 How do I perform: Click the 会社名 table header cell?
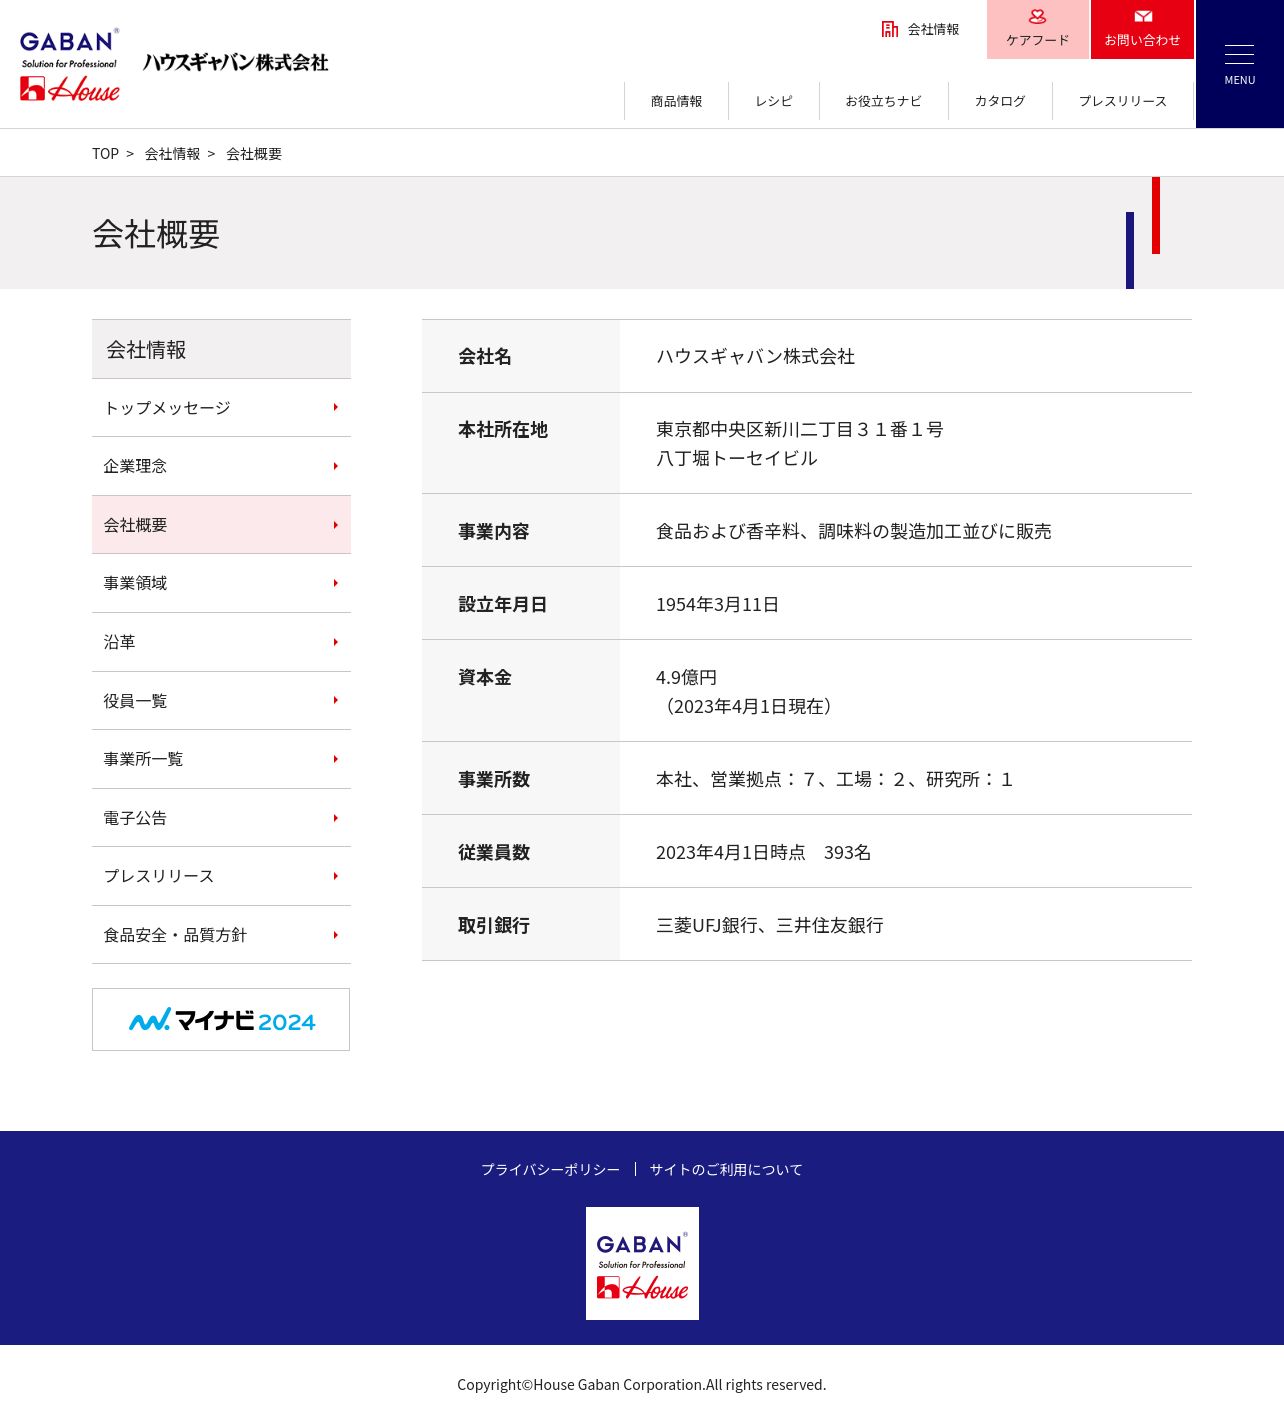[521, 356]
